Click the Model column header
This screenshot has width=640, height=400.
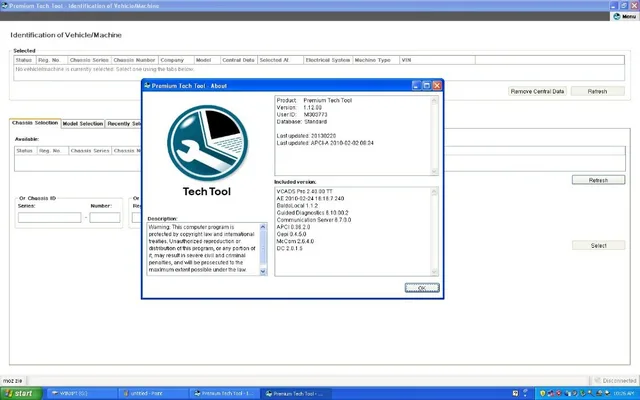pyautogui.click(x=207, y=60)
